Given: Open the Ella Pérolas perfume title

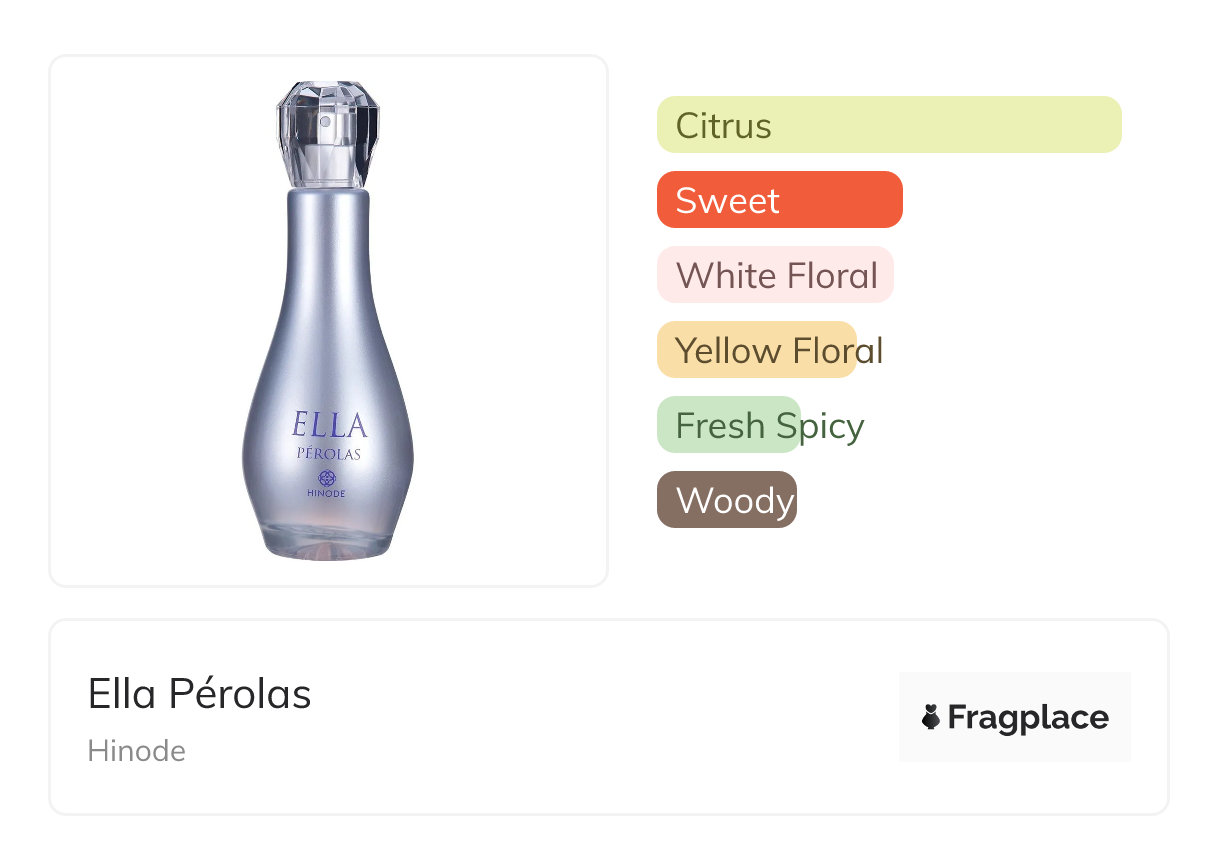Looking at the screenshot, I should [200, 694].
